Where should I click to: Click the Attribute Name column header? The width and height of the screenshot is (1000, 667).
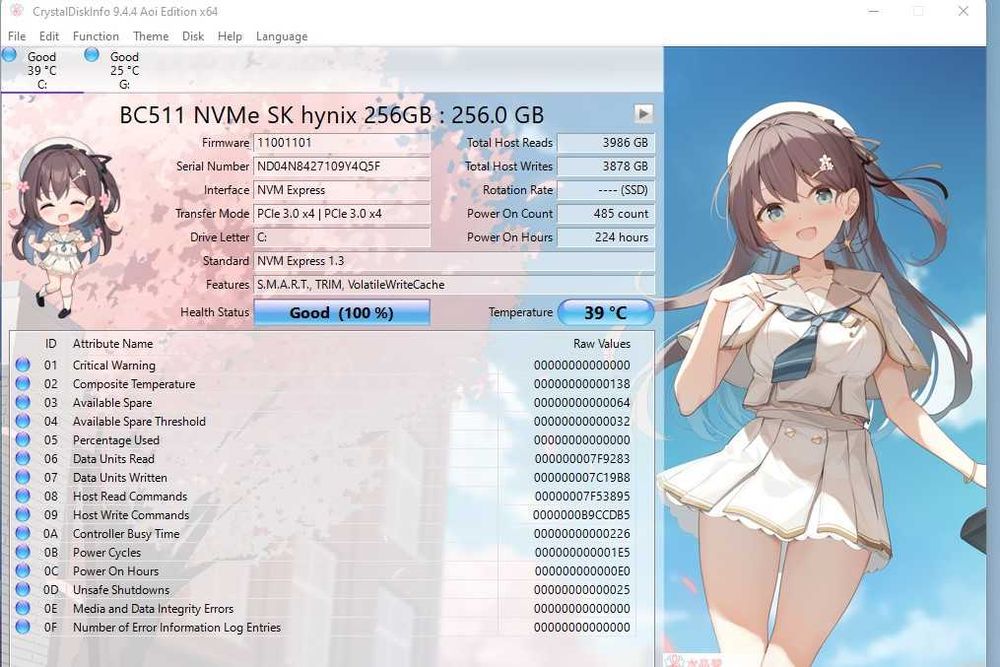coord(113,344)
